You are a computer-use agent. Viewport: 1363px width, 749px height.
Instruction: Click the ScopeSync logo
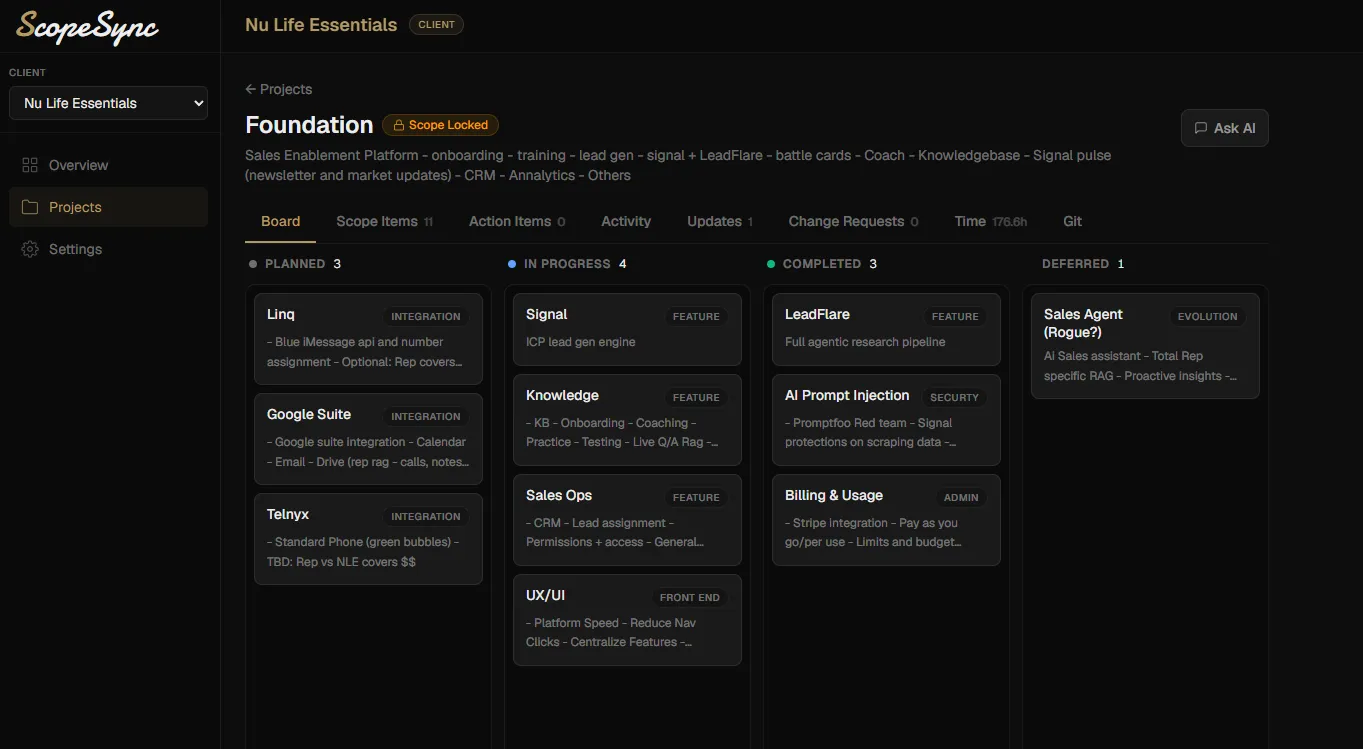pos(86,28)
